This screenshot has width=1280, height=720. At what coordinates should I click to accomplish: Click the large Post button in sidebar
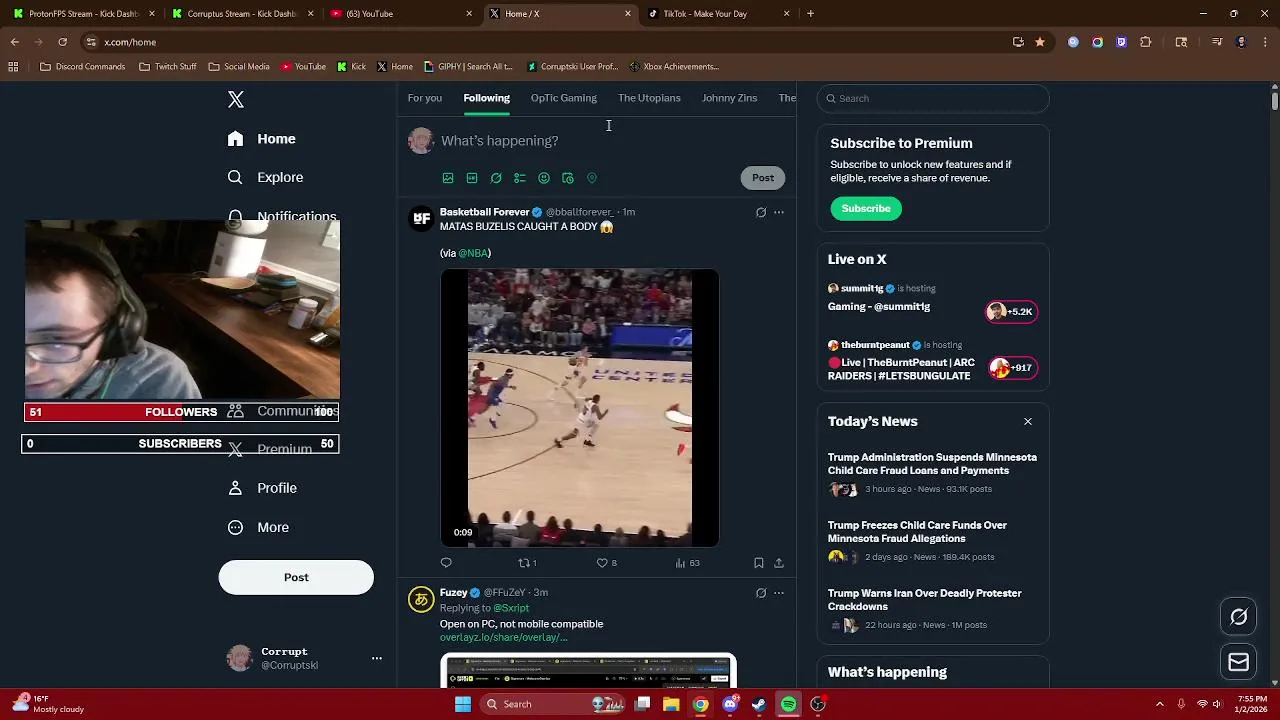point(296,577)
